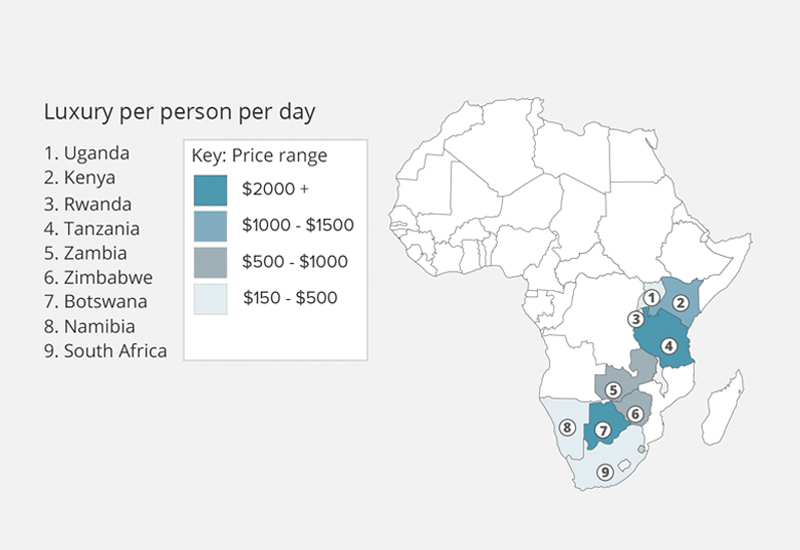800x550 pixels.
Task: Select the $1000 - $1500 color swatch
Action: 211,225
